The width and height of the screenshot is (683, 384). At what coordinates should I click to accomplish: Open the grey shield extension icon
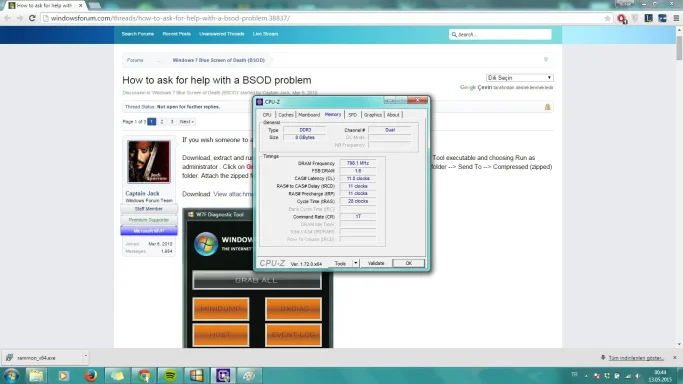click(x=635, y=18)
